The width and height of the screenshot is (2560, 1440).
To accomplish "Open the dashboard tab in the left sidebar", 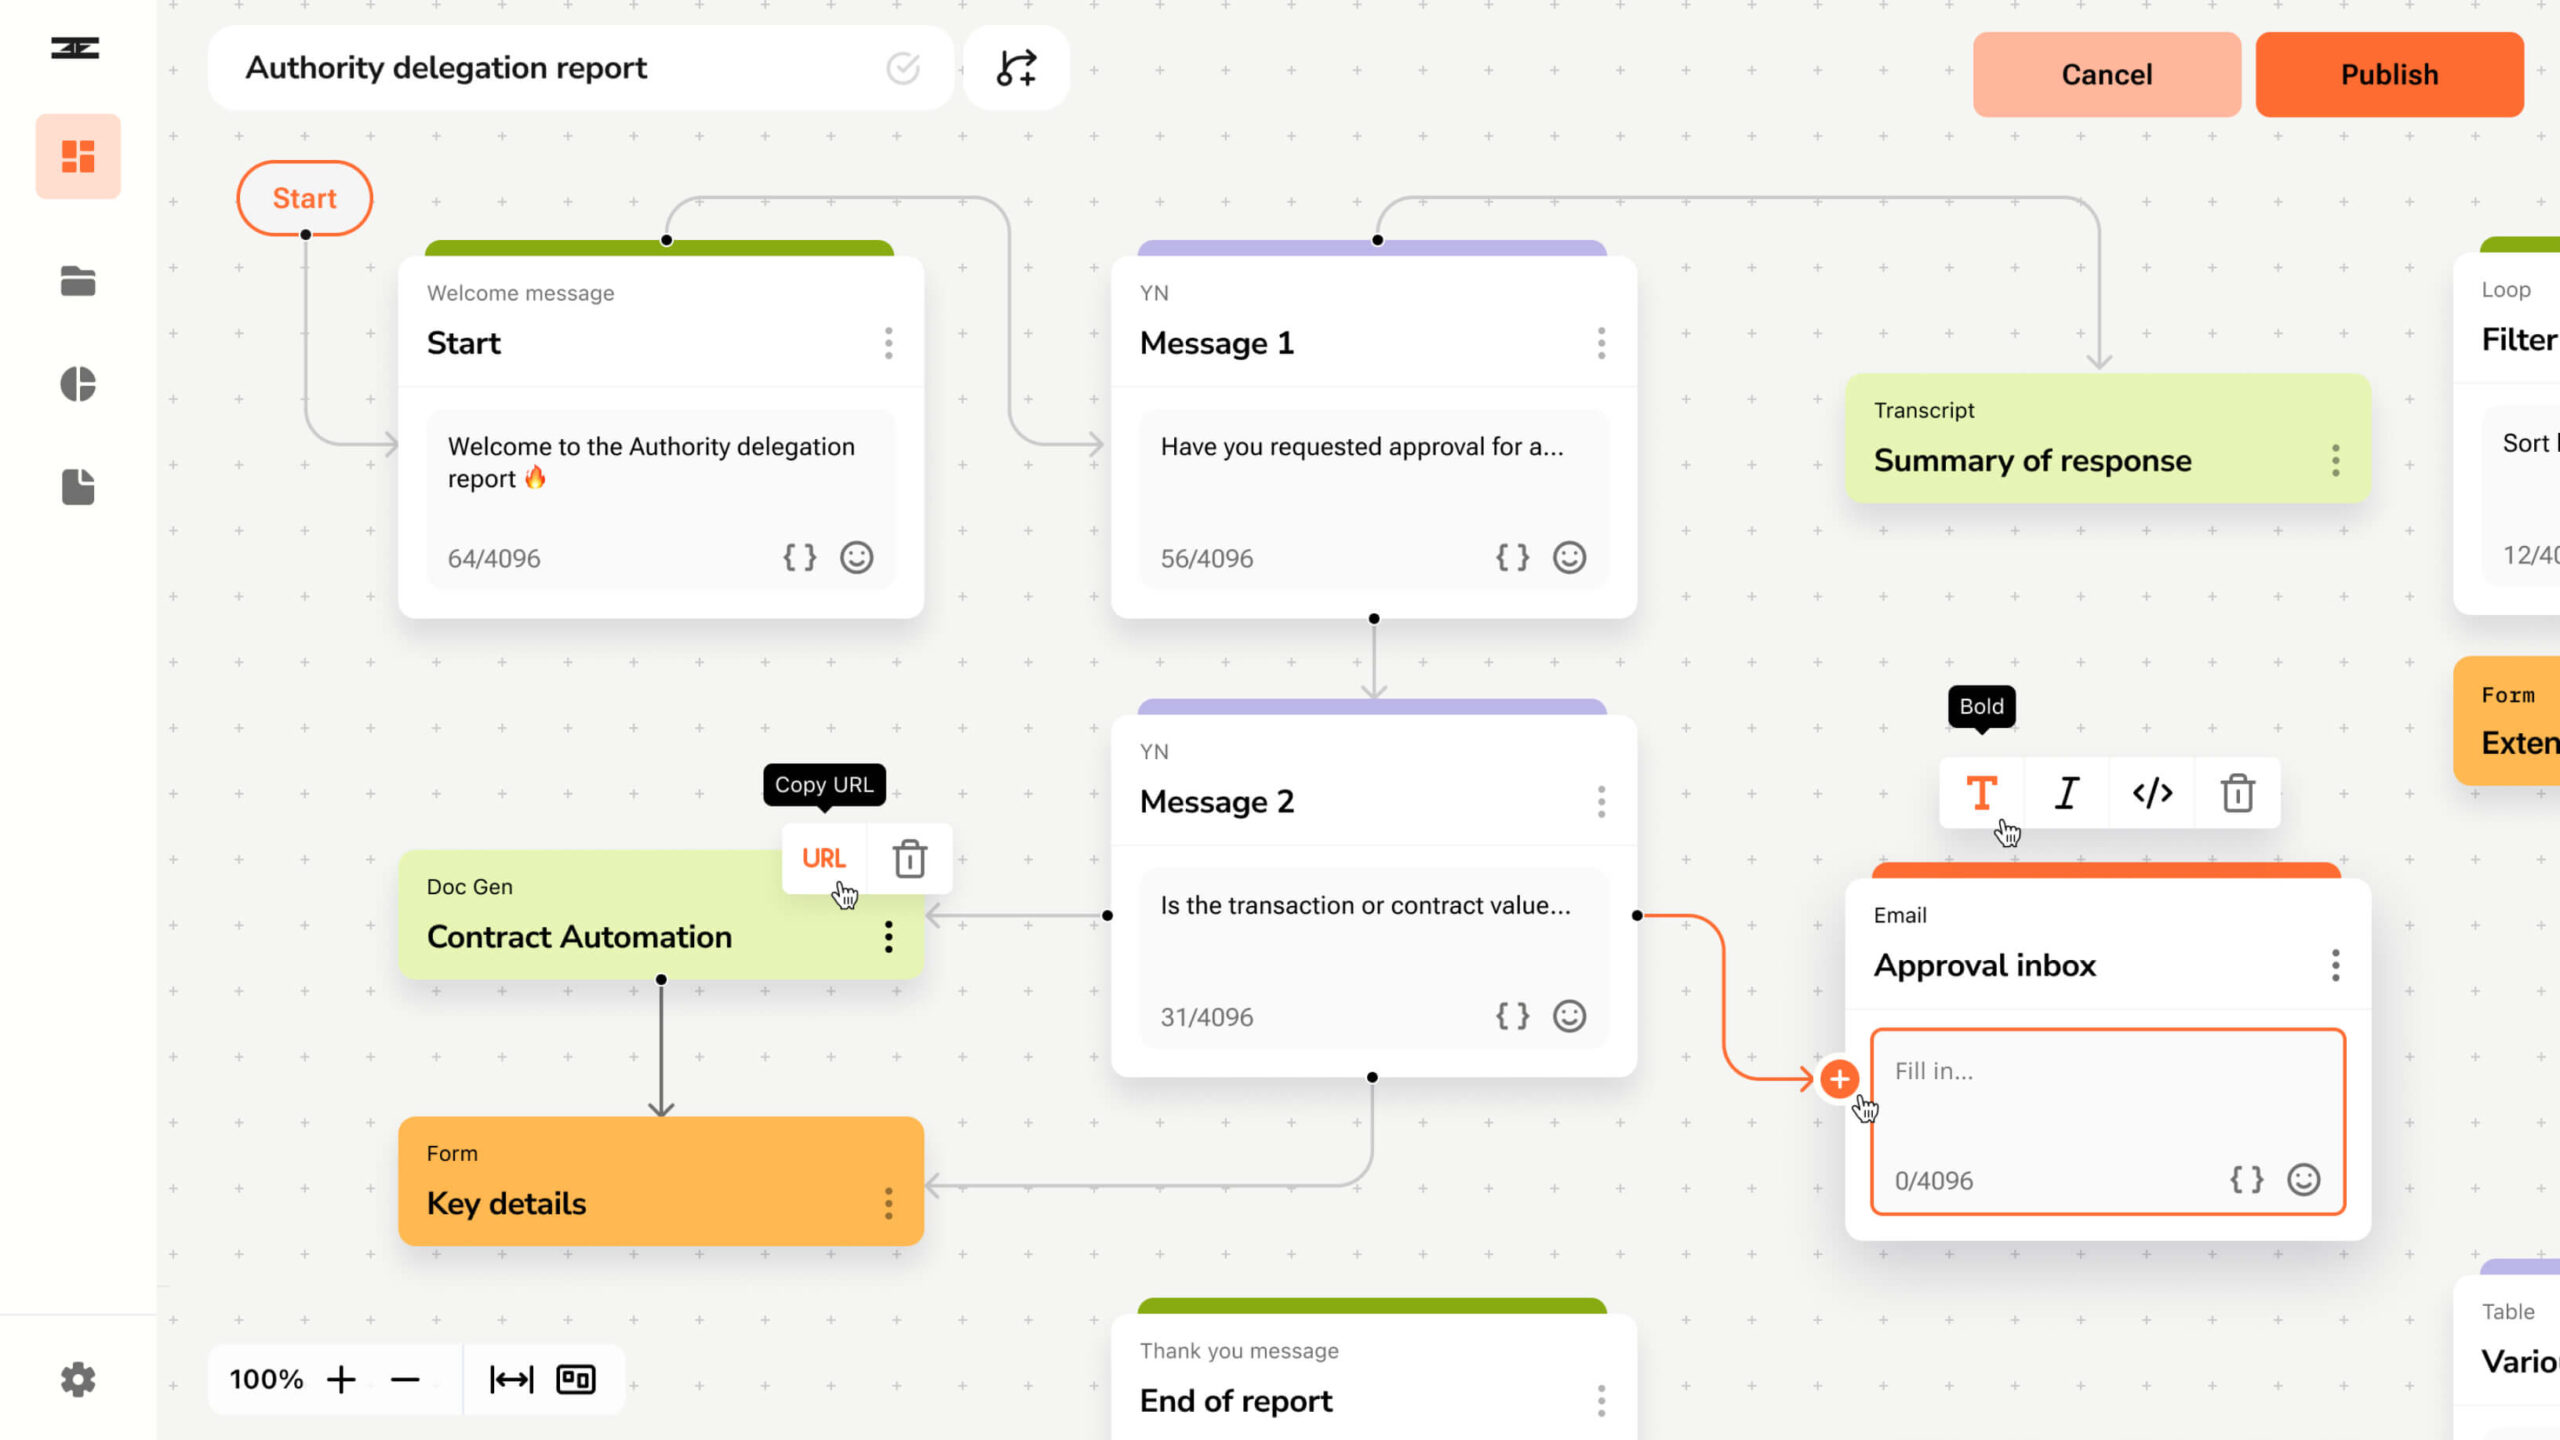I will [x=78, y=156].
